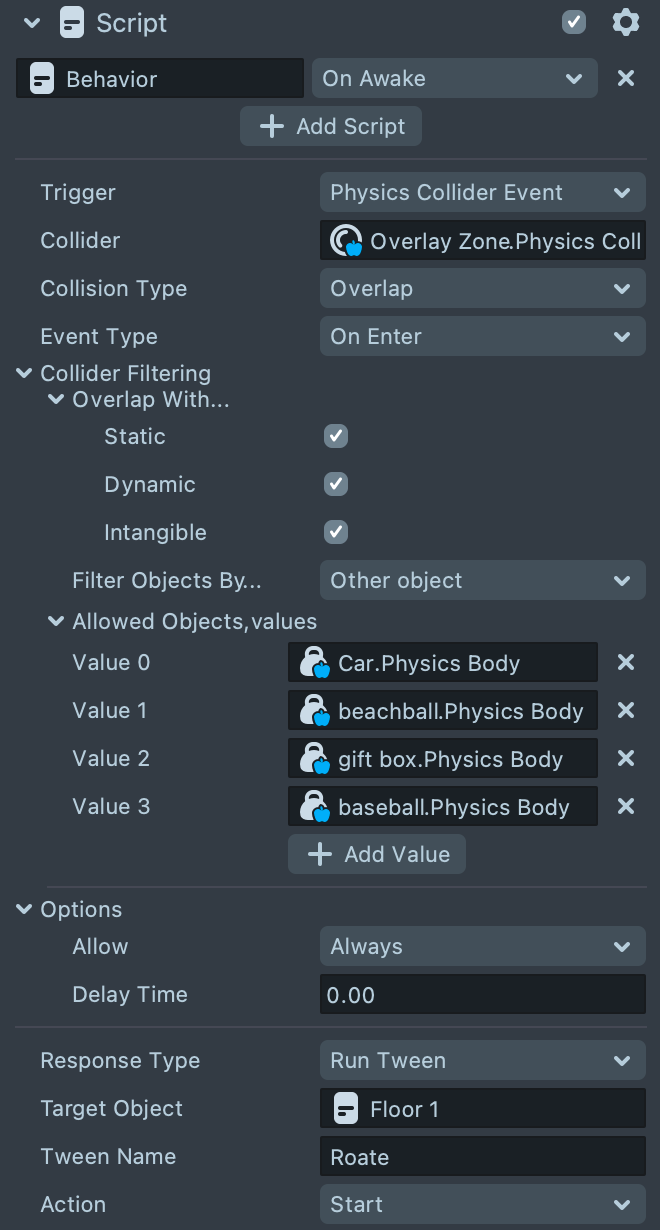Toggle the Script component enabled checkbox

pyautogui.click(x=574, y=22)
